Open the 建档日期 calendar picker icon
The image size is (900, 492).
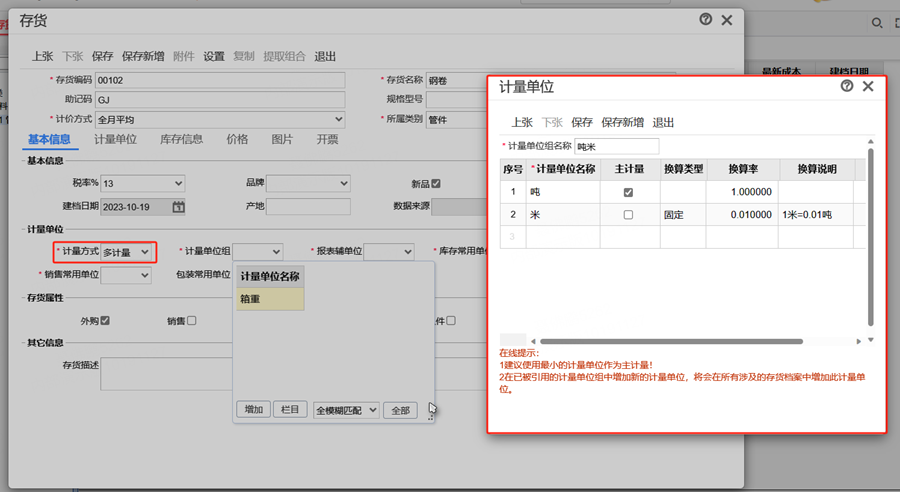pyautogui.click(x=178, y=207)
